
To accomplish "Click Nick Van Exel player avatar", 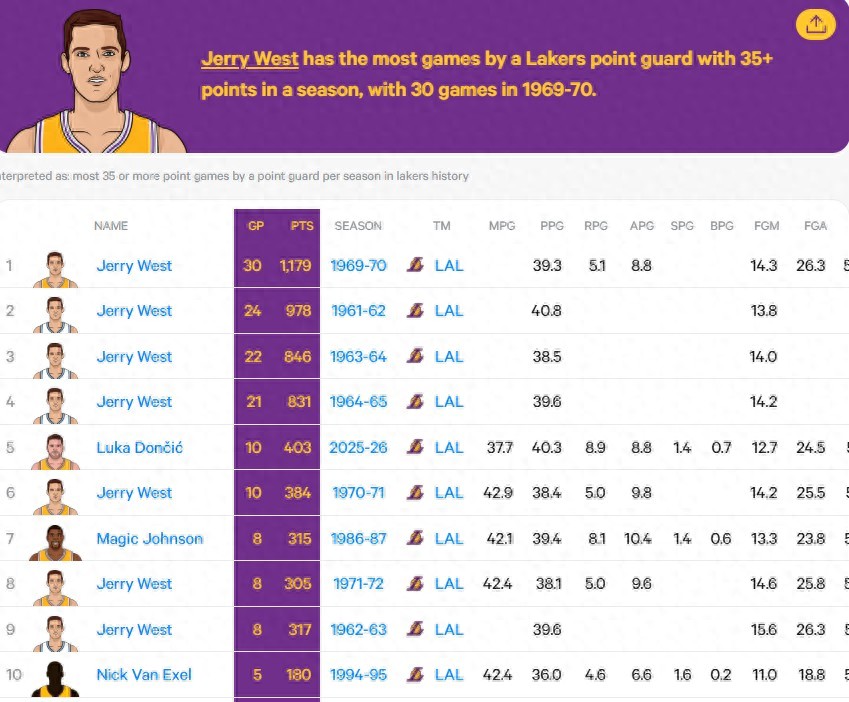I will pyautogui.click(x=55, y=677).
